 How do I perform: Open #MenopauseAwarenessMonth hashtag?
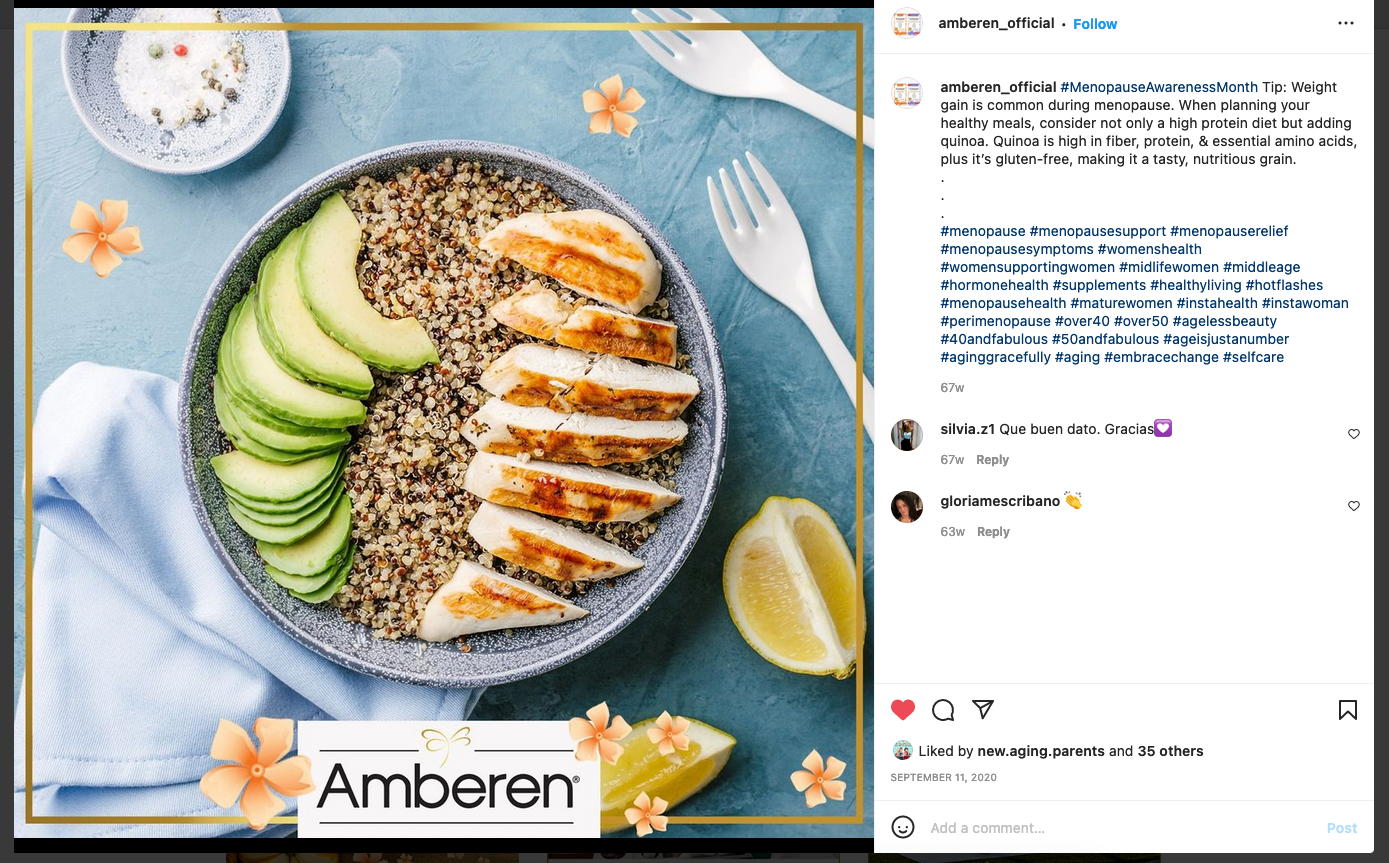1159,87
